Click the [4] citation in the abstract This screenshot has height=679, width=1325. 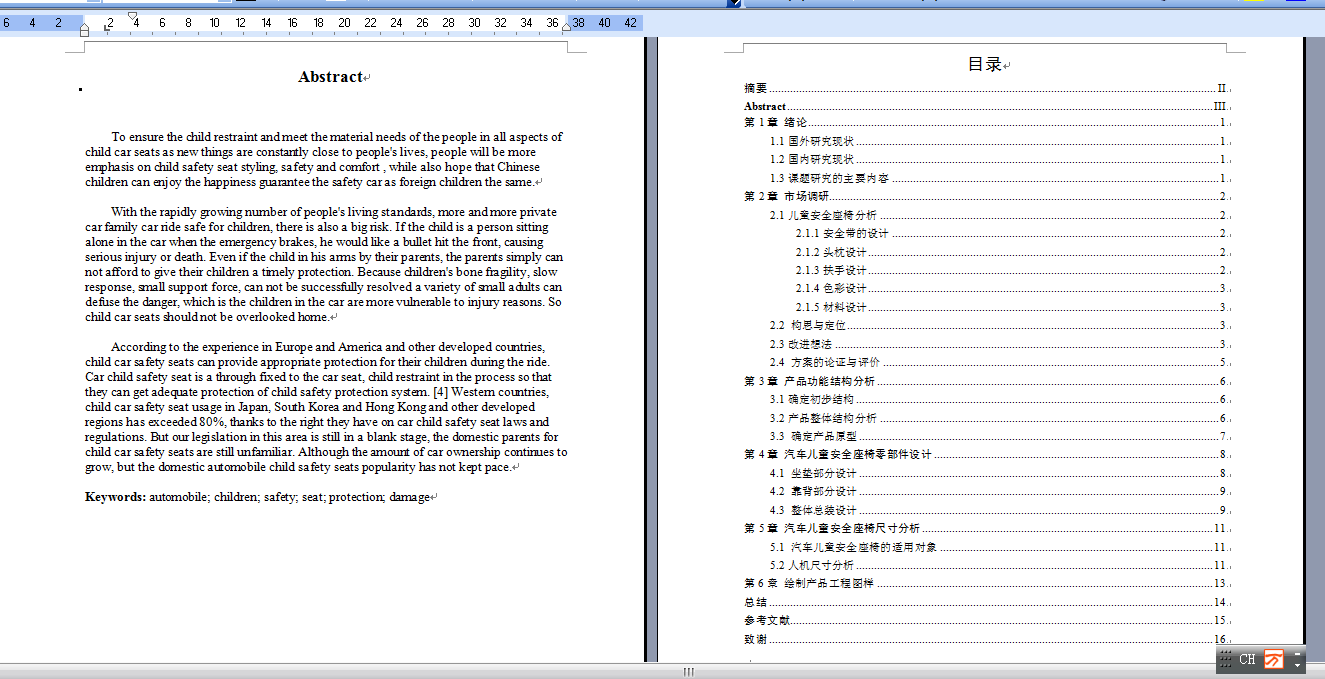pyautogui.click(x=441, y=392)
